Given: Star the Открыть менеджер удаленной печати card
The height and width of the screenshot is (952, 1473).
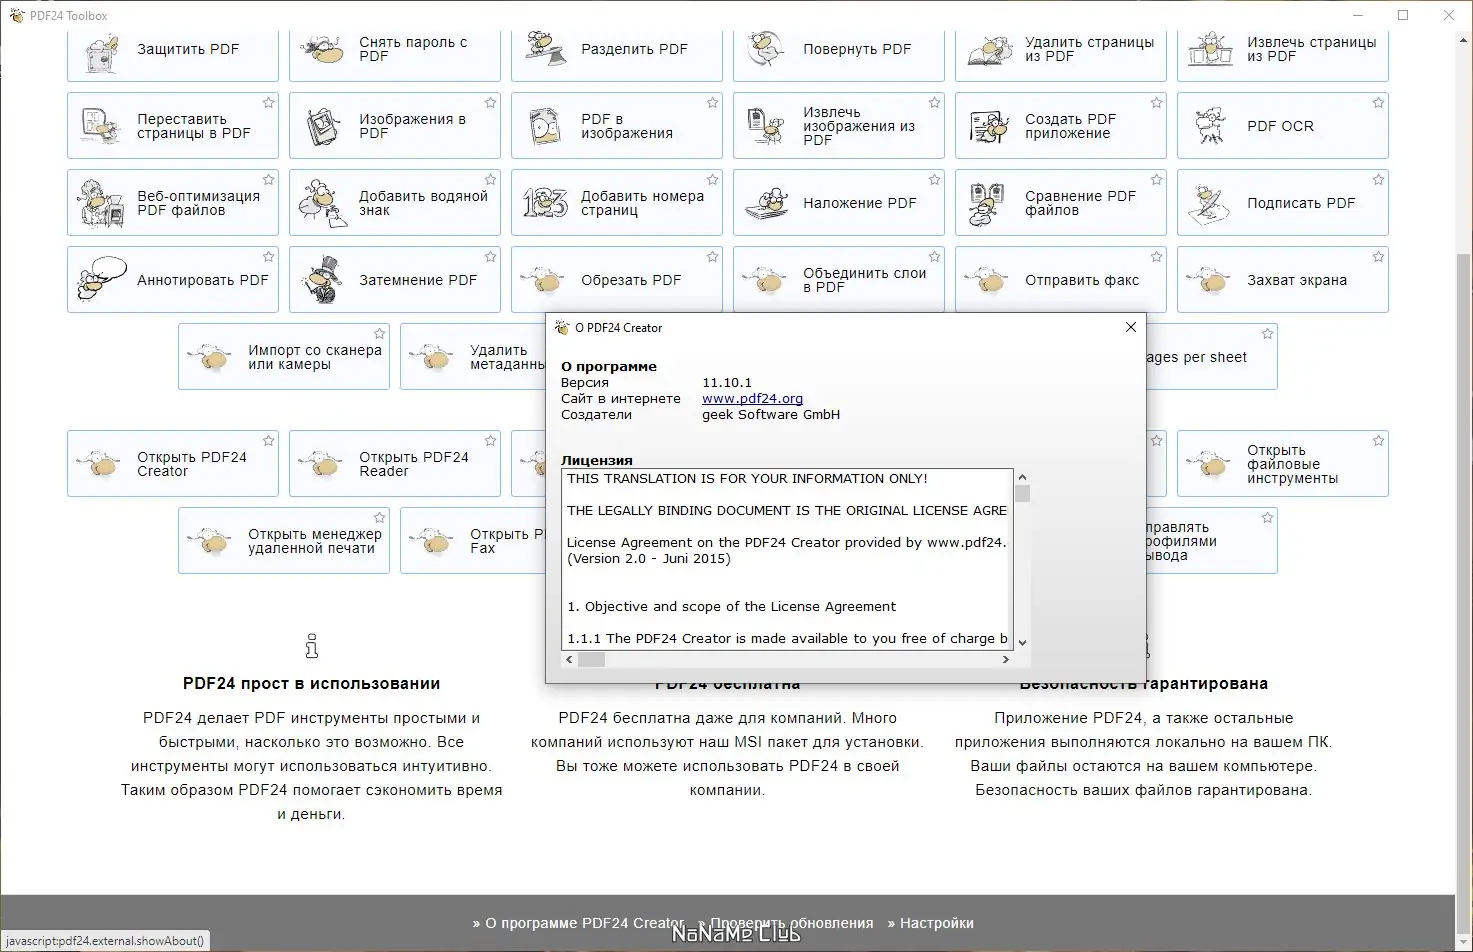Looking at the screenshot, I should [379, 518].
